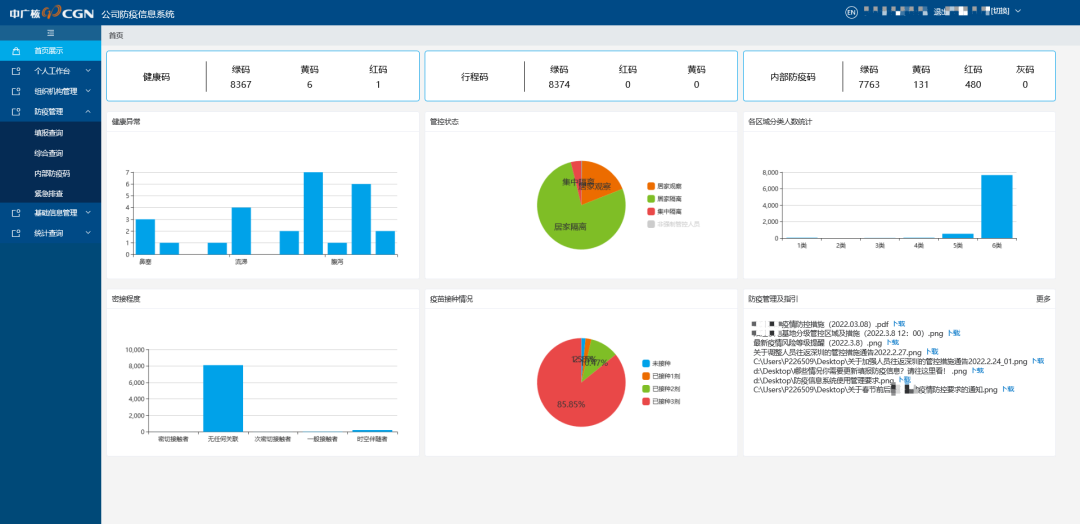Click the 已接种3剂 red legend swatch
The width and height of the screenshot is (1080, 524).
(645, 401)
